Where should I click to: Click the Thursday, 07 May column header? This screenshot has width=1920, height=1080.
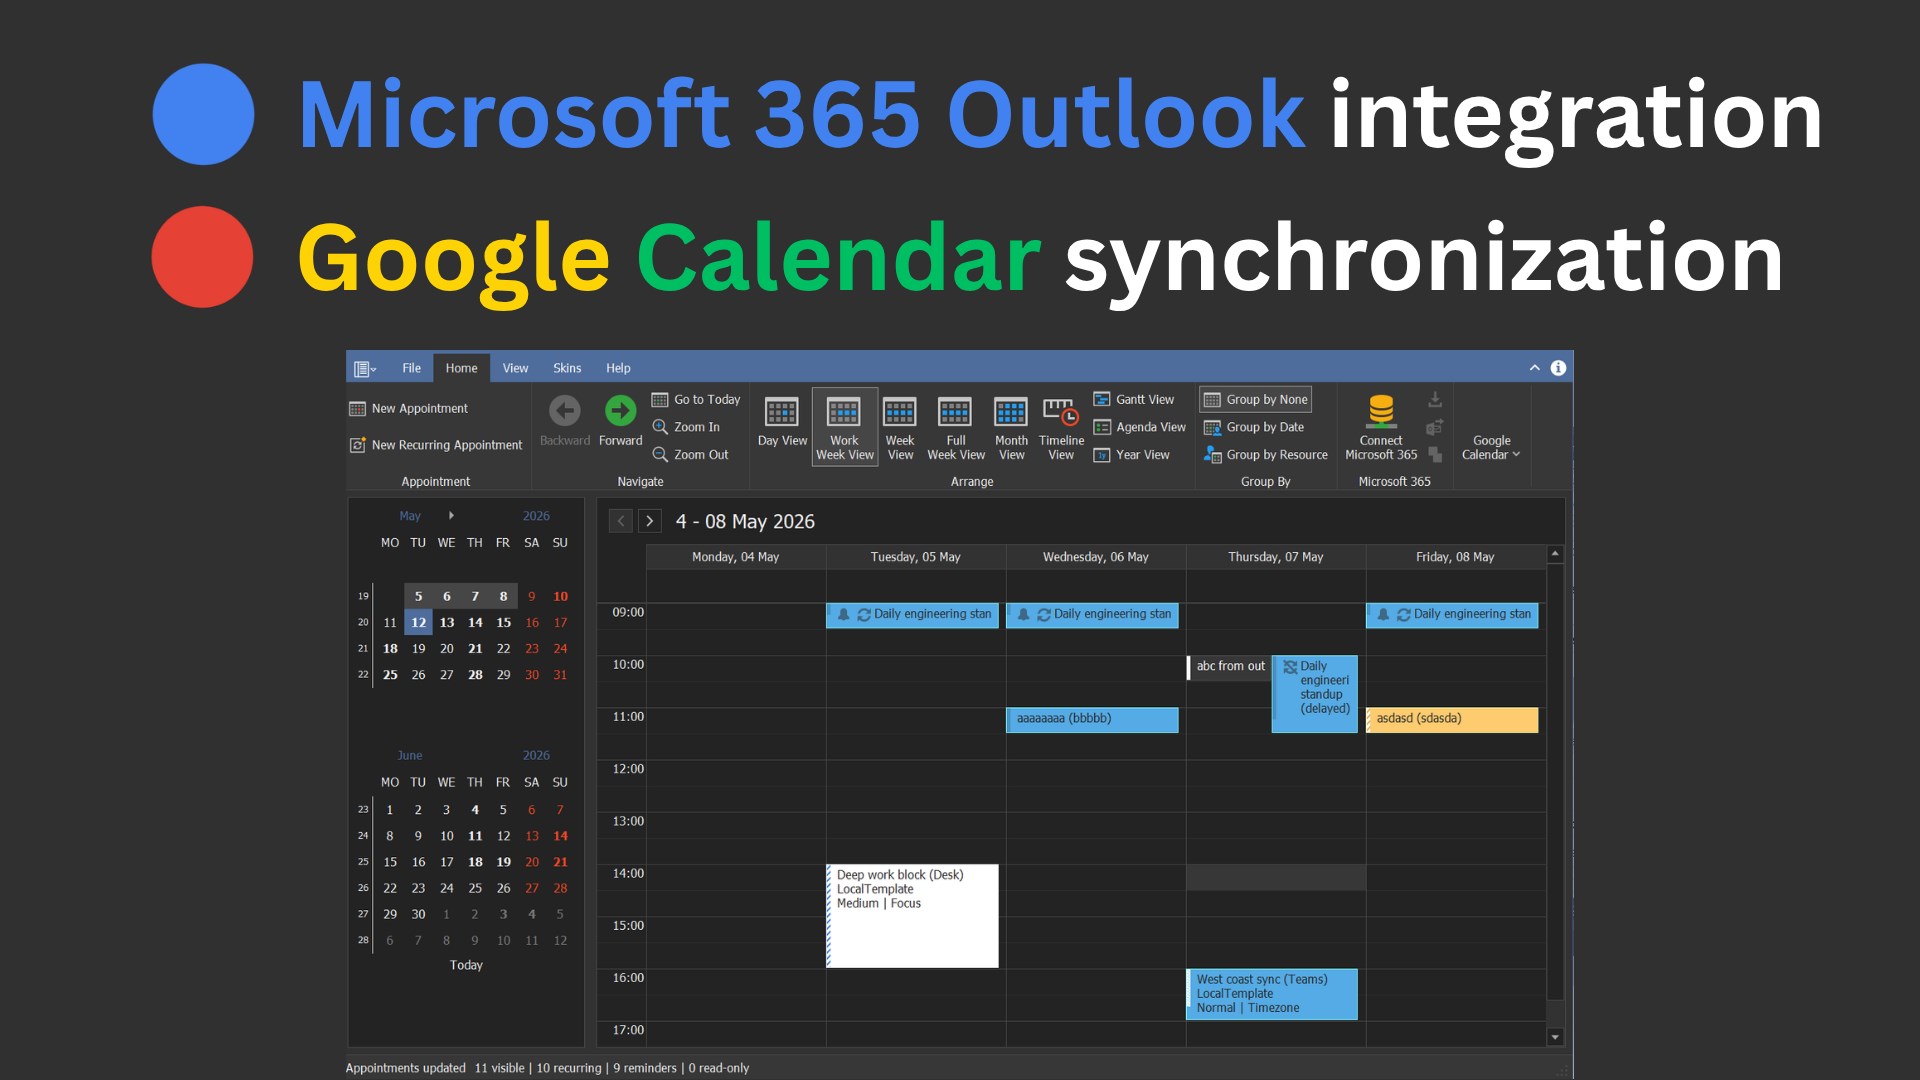[x=1275, y=557]
